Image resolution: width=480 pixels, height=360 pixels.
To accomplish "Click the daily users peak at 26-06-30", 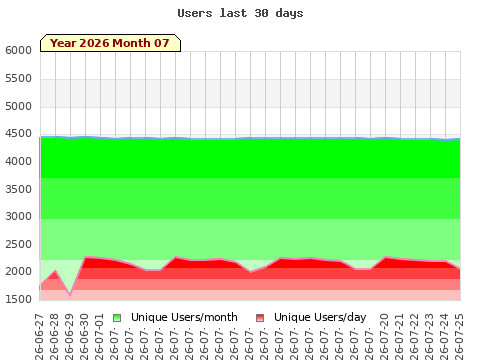I will tap(86, 257).
